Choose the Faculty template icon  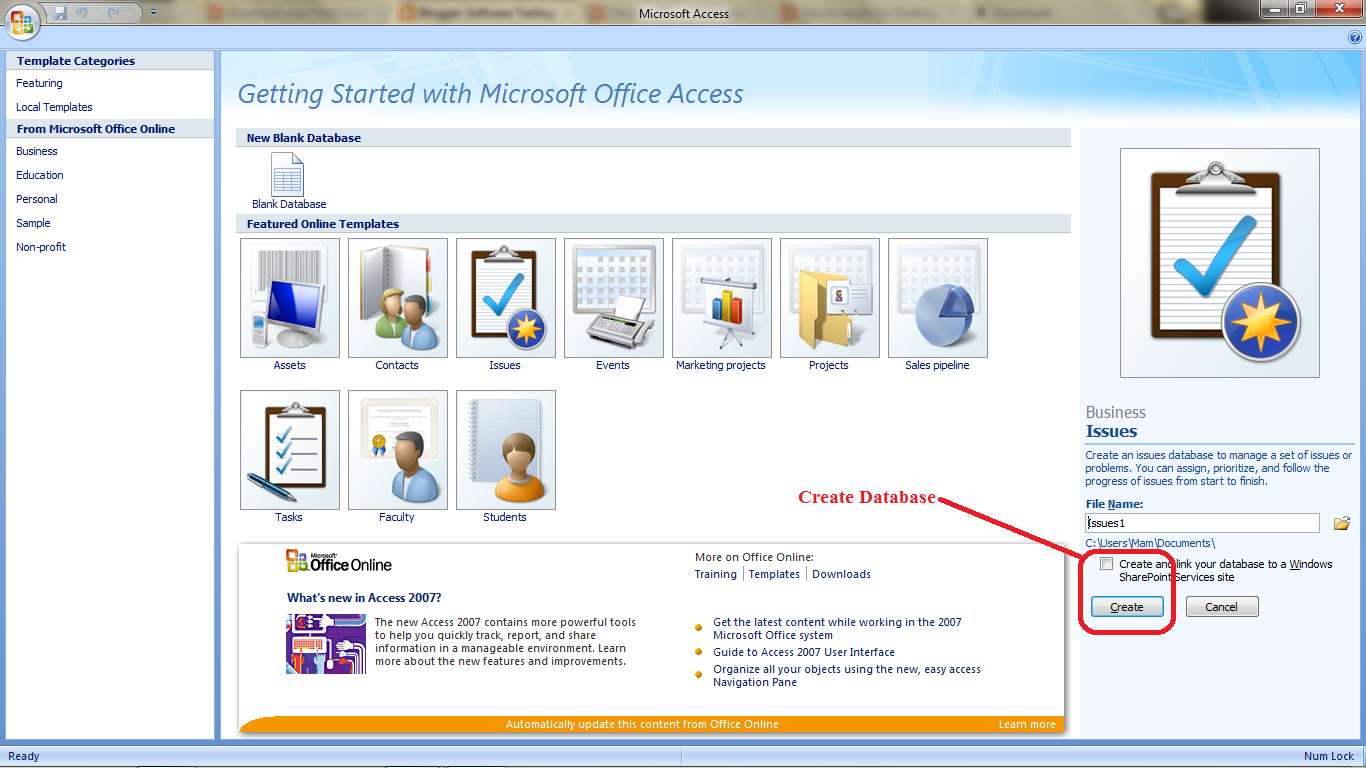(397, 450)
